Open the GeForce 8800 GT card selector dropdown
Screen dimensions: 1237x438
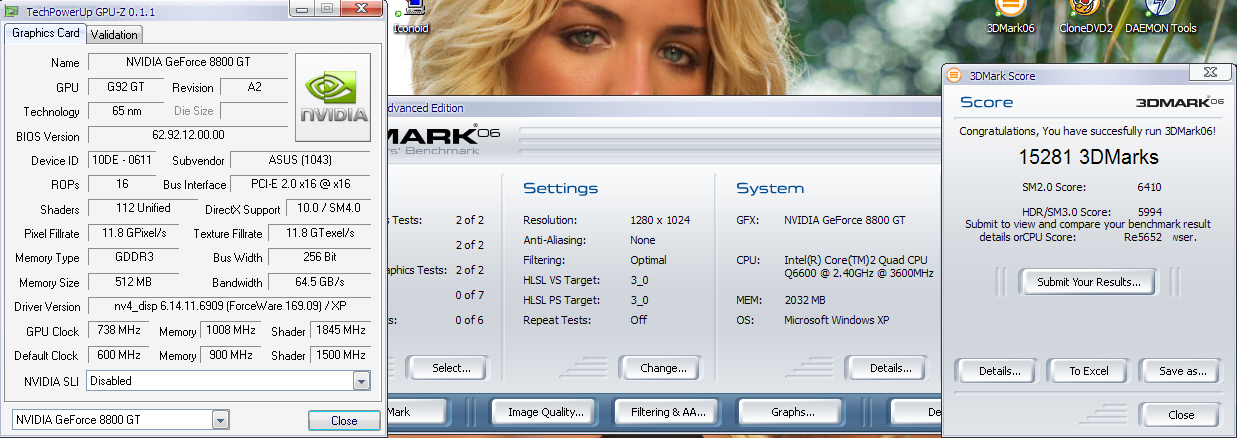pos(220,421)
